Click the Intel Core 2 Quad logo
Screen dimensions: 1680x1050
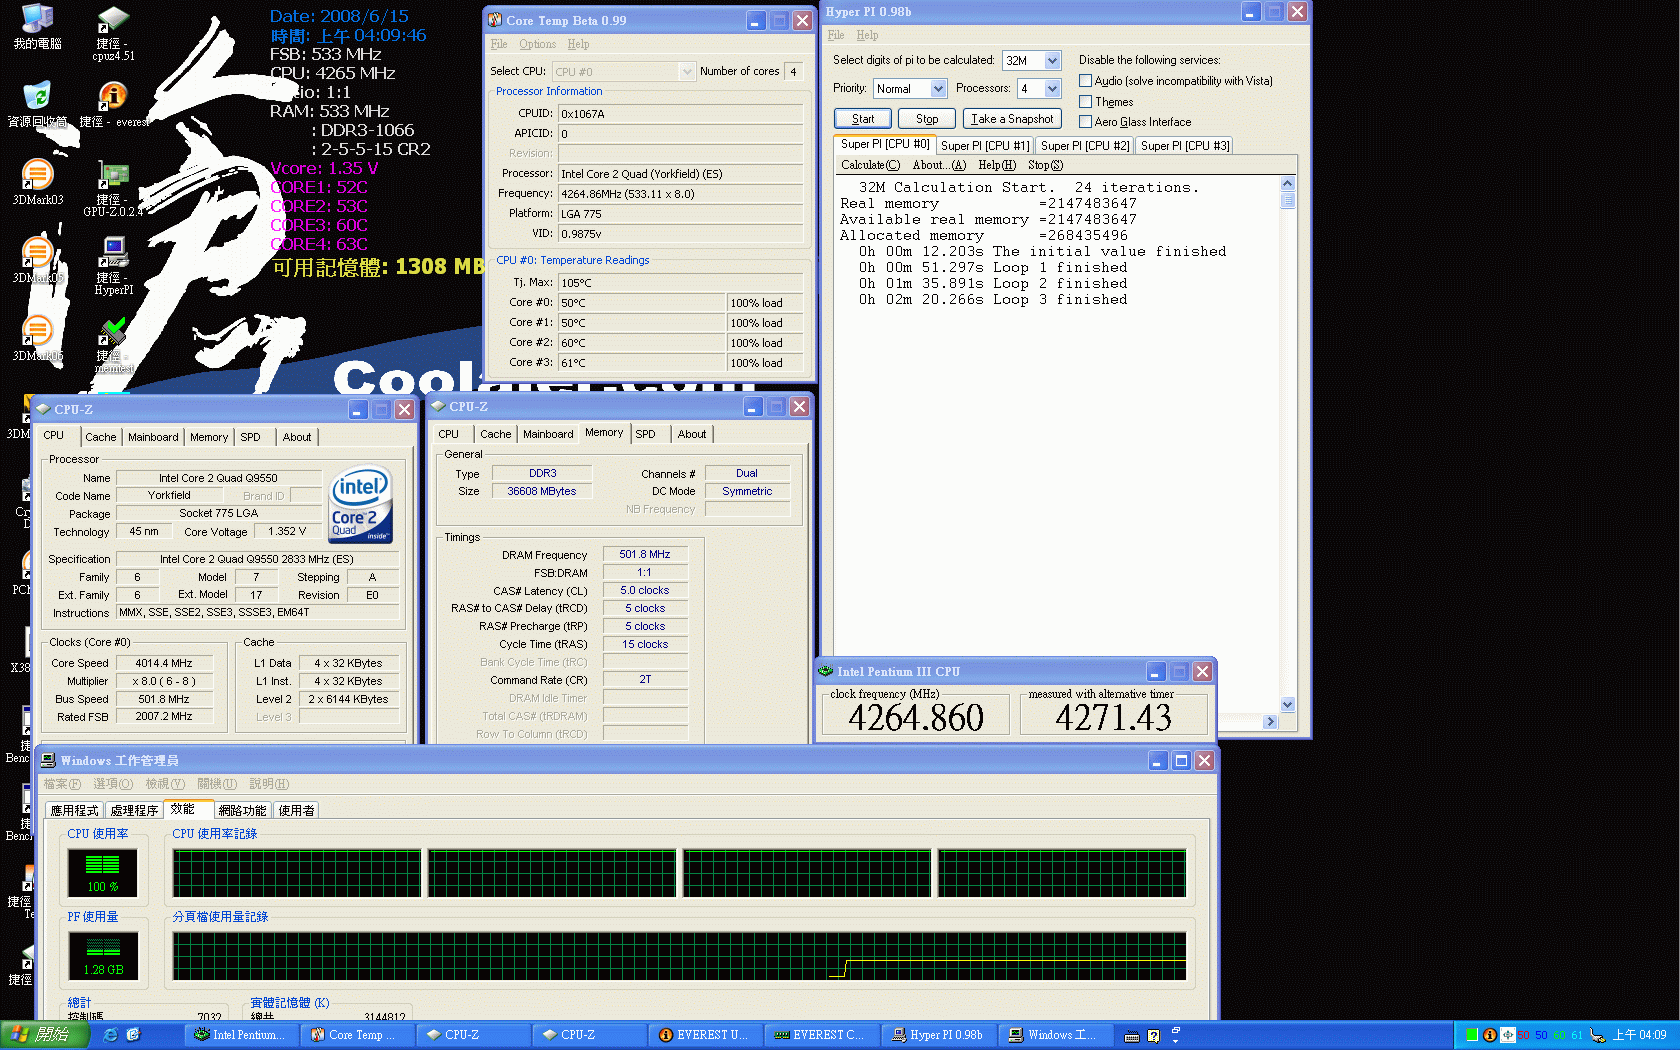361,505
